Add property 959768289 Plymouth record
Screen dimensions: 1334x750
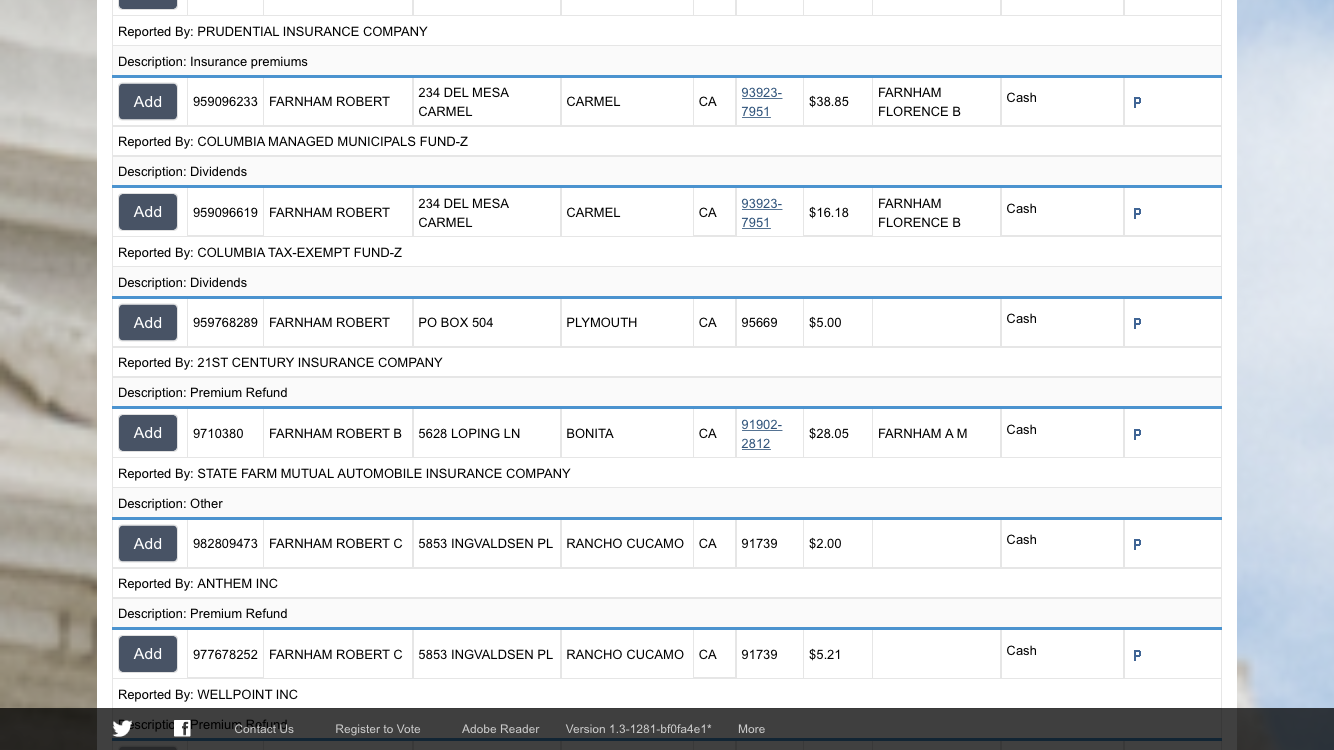click(x=148, y=322)
